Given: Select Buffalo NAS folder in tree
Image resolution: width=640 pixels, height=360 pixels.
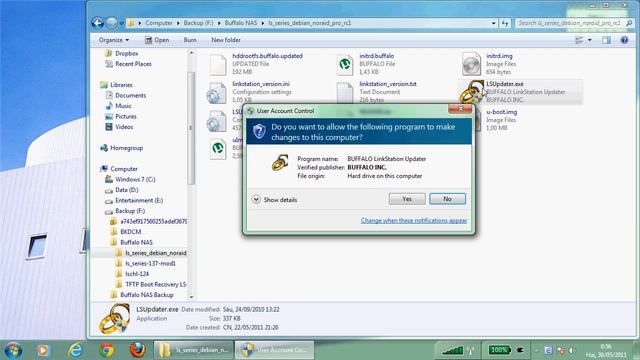Looking at the screenshot, I should [131, 242].
